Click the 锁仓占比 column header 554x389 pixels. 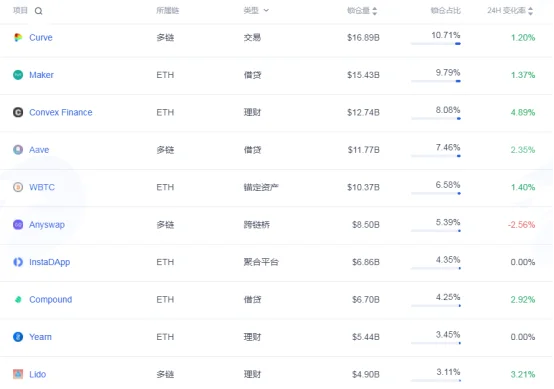pos(446,11)
